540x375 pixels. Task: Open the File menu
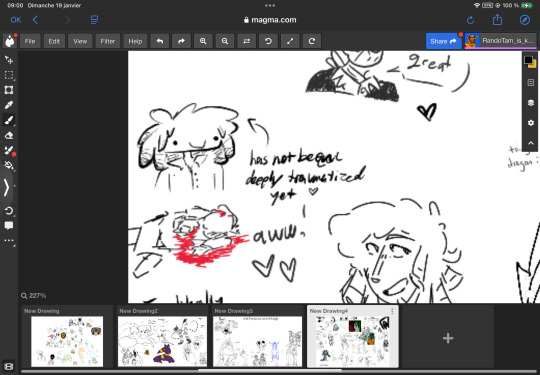(x=30, y=41)
